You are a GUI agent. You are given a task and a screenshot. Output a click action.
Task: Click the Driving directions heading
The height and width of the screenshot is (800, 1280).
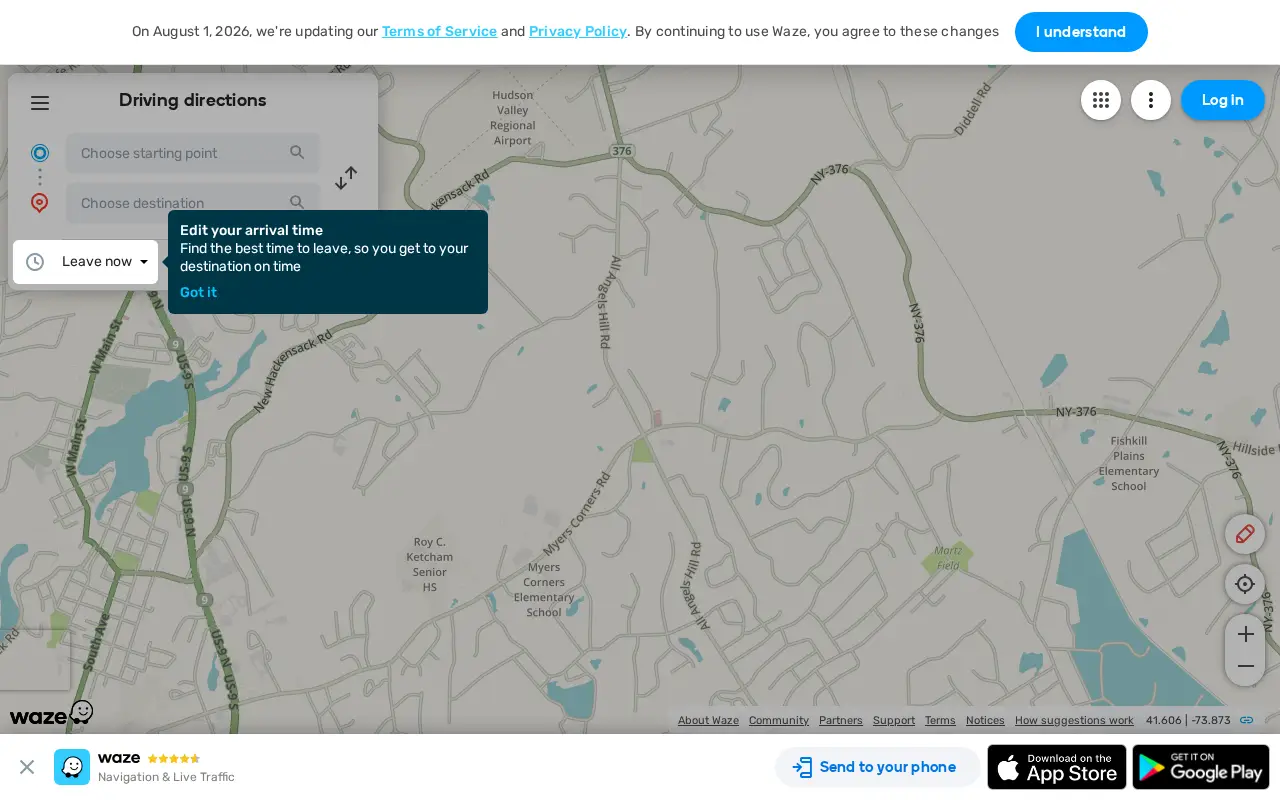coord(193,100)
